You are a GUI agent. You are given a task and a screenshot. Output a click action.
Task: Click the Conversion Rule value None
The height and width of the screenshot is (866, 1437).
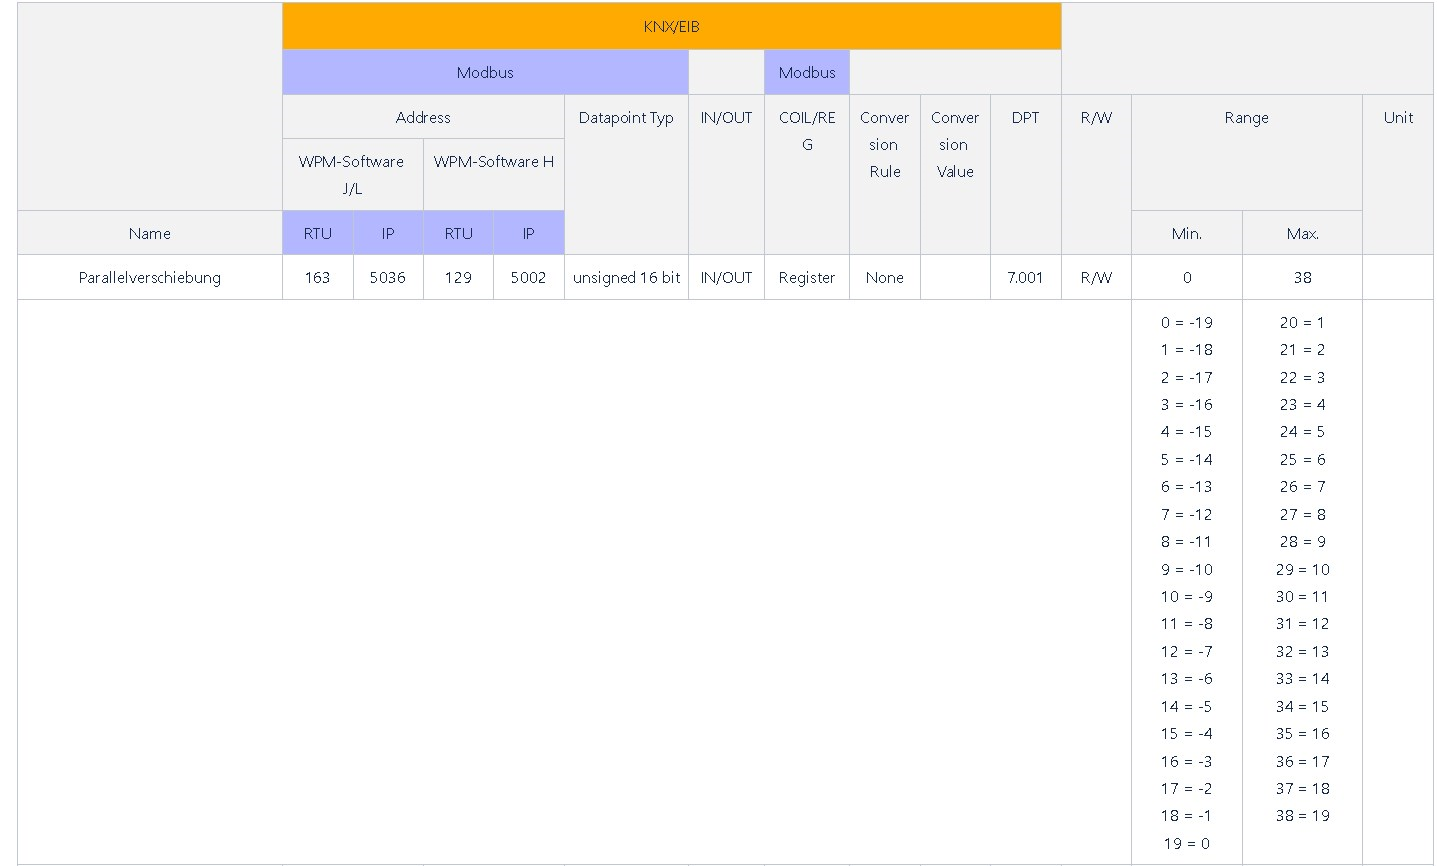pyautogui.click(x=885, y=277)
